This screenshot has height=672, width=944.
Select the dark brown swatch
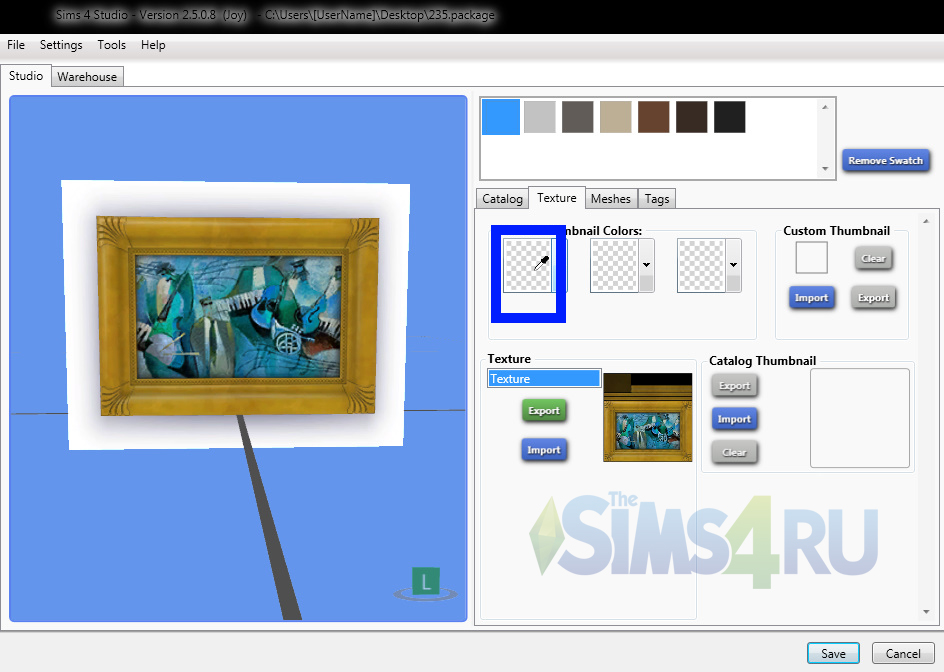coord(691,117)
